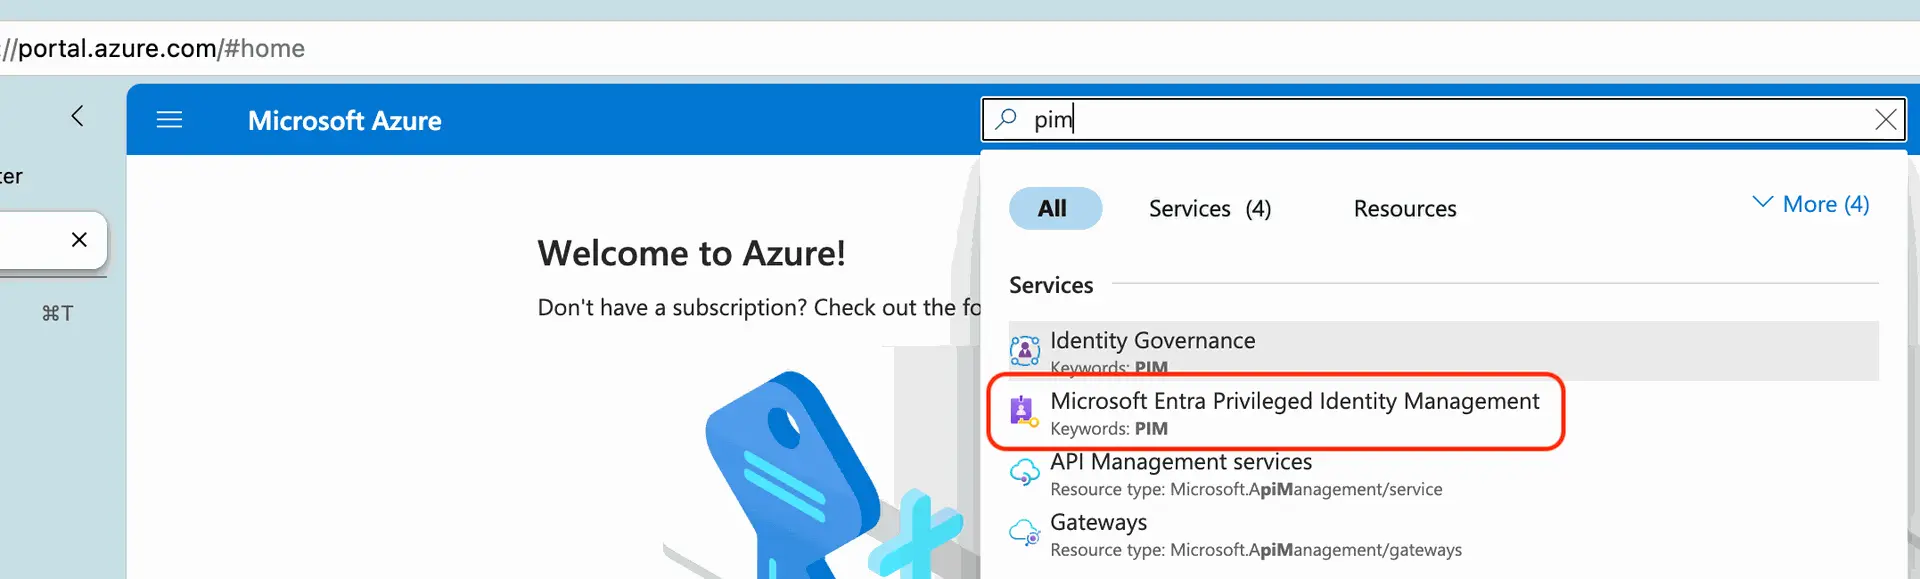Select the All filter tab
1920x579 pixels.
click(x=1053, y=209)
